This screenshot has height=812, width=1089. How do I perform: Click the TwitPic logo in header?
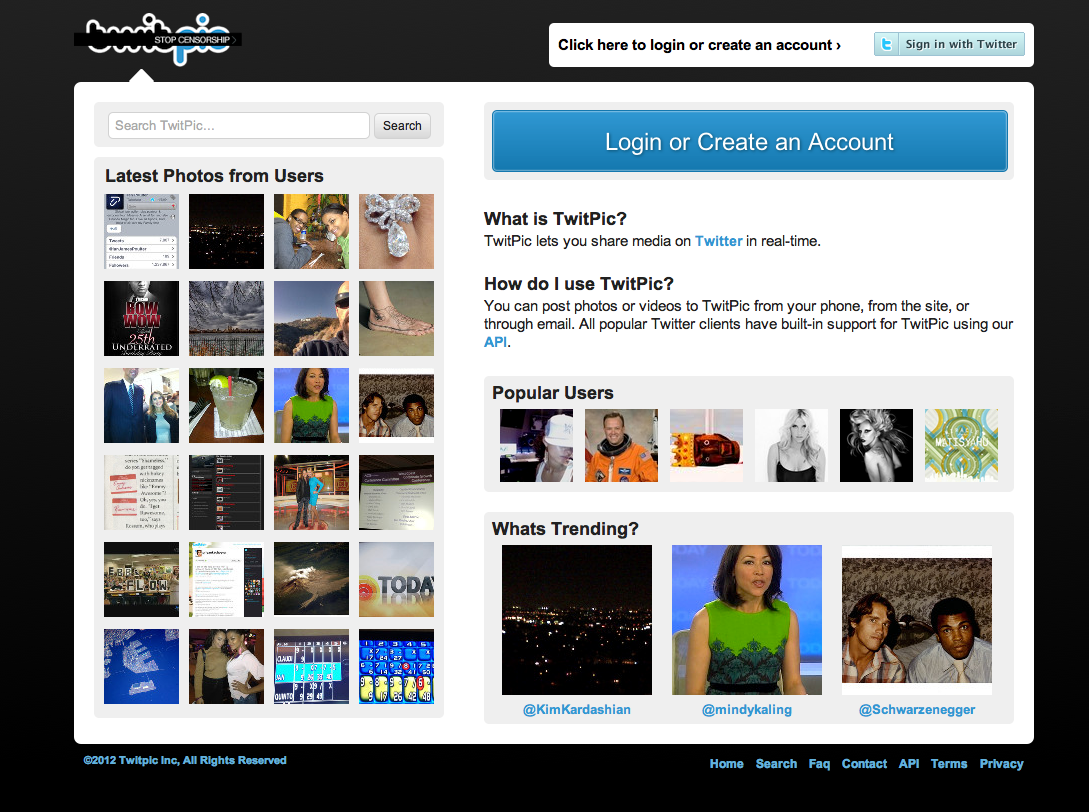pos(157,40)
